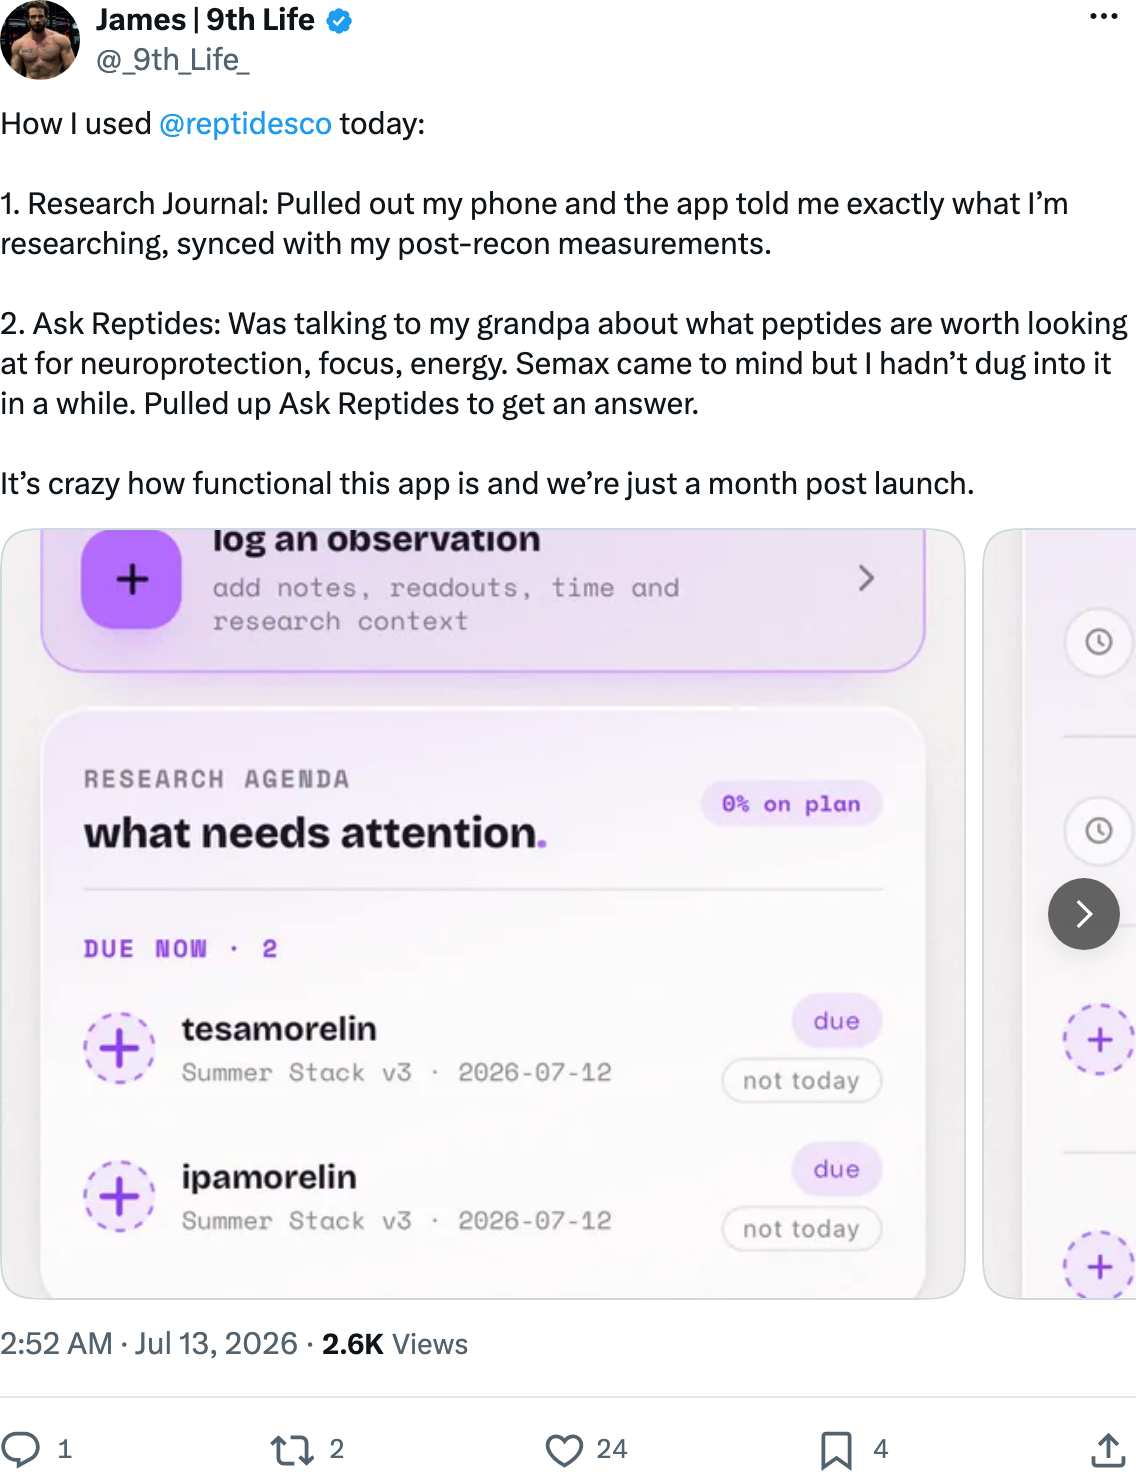Click the share upload icon
The image size is (1136, 1472).
(x=1107, y=1449)
